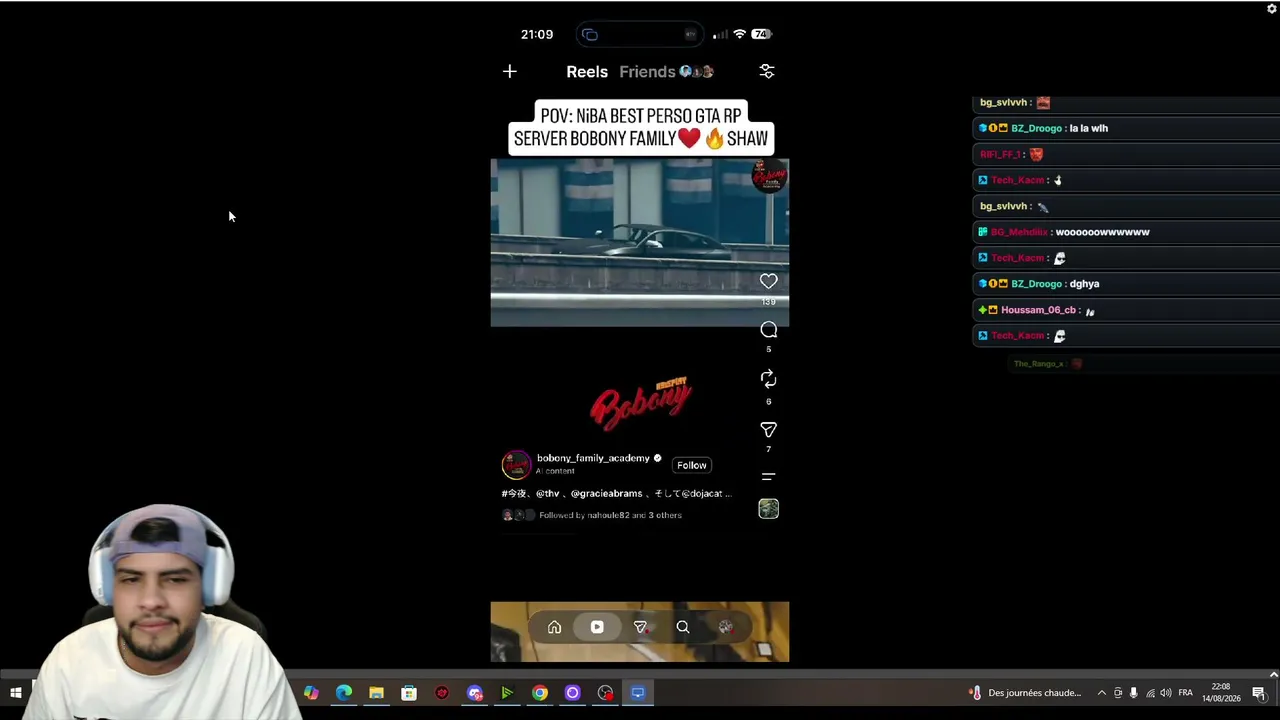
Task: Open comments with the speech bubble icon
Action: [x=768, y=330]
